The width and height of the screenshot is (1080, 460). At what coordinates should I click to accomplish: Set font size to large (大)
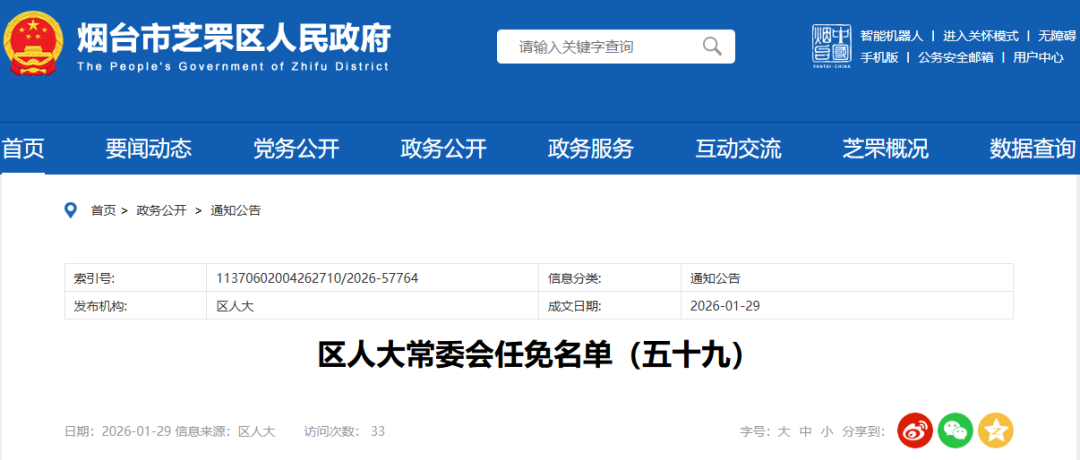point(784,432)
